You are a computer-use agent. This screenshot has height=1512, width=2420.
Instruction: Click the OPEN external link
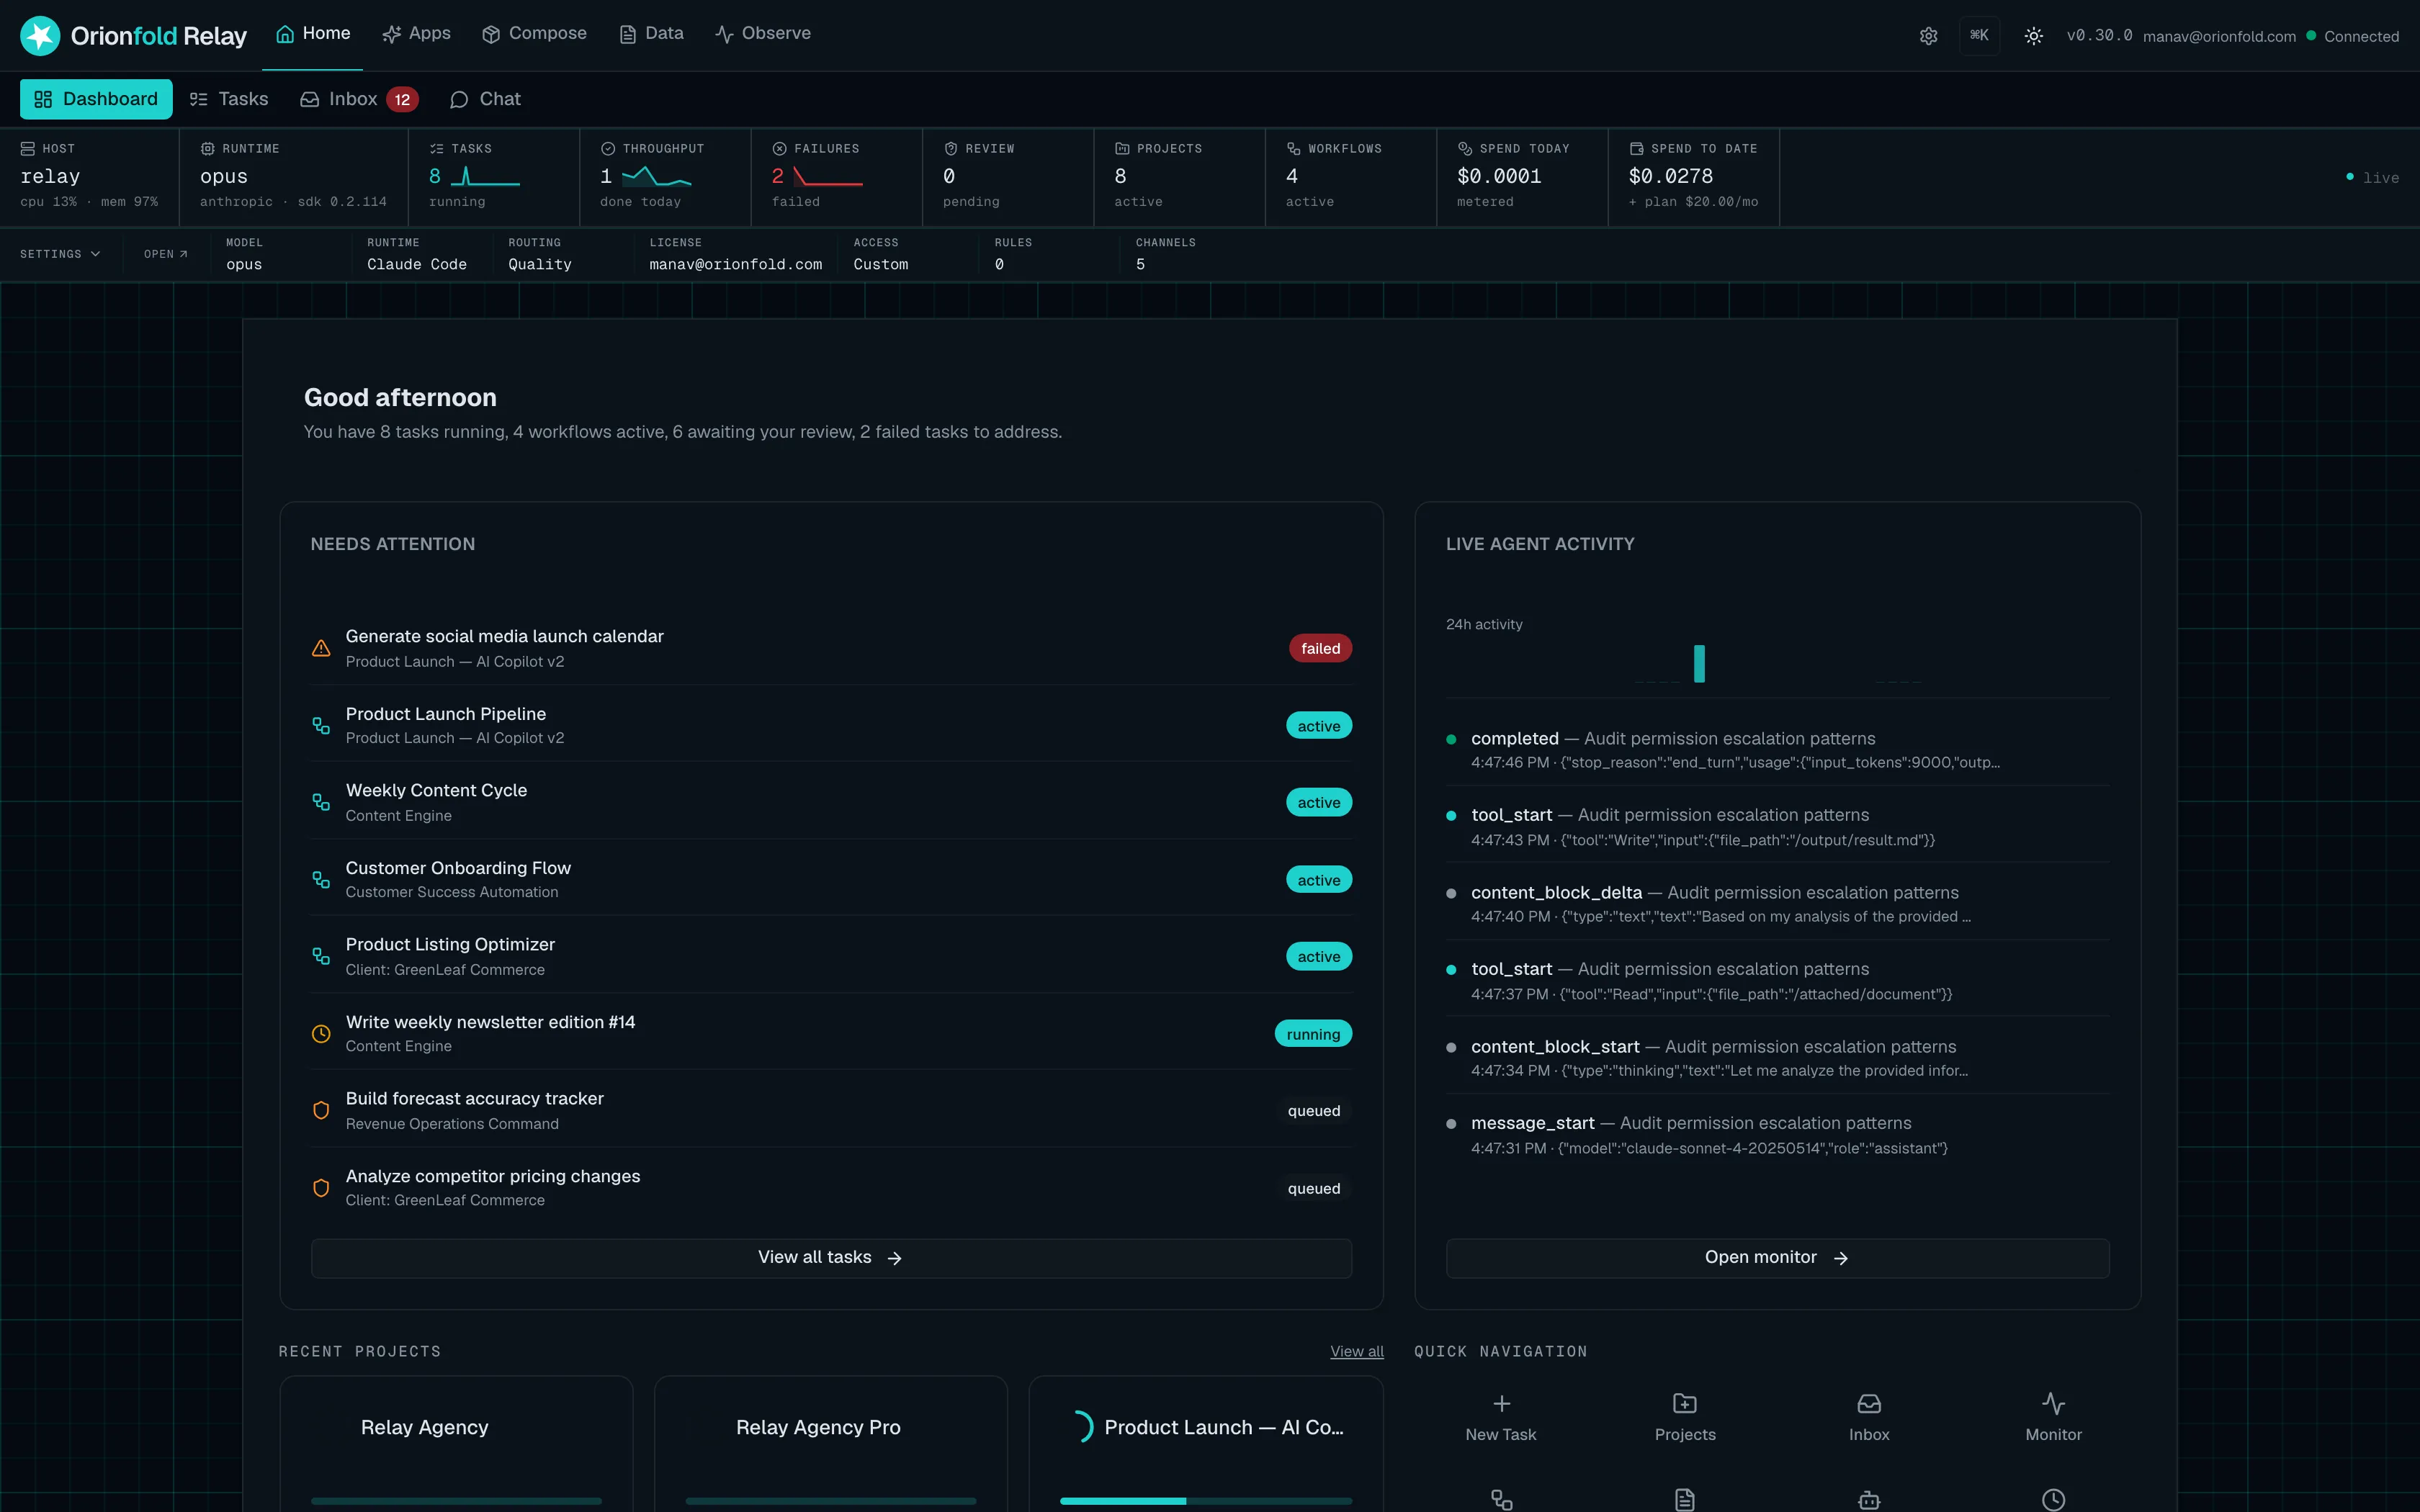[x=166, y=254]
